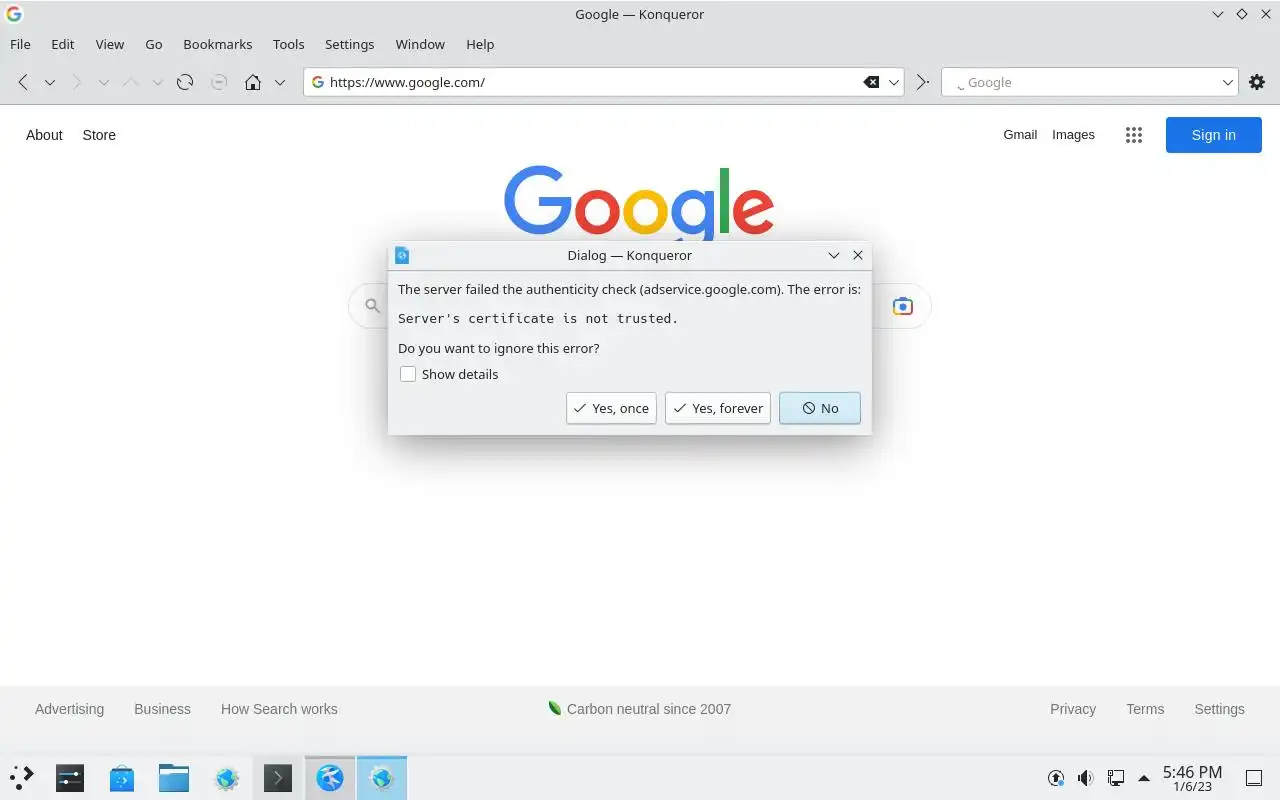Open the Tools menu
Image resolution: width=1280 pixels, height=800 pixels.
click(x=289, y=44)
